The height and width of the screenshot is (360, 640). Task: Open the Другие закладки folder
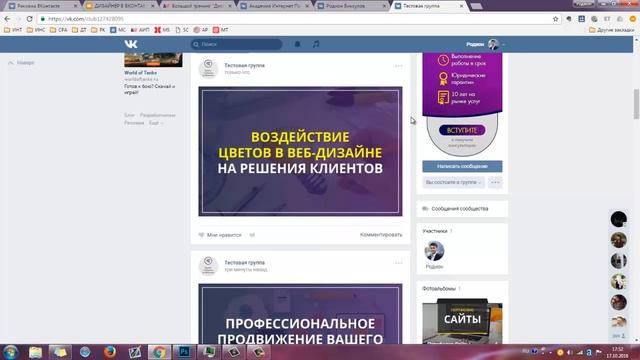(611, 30)
